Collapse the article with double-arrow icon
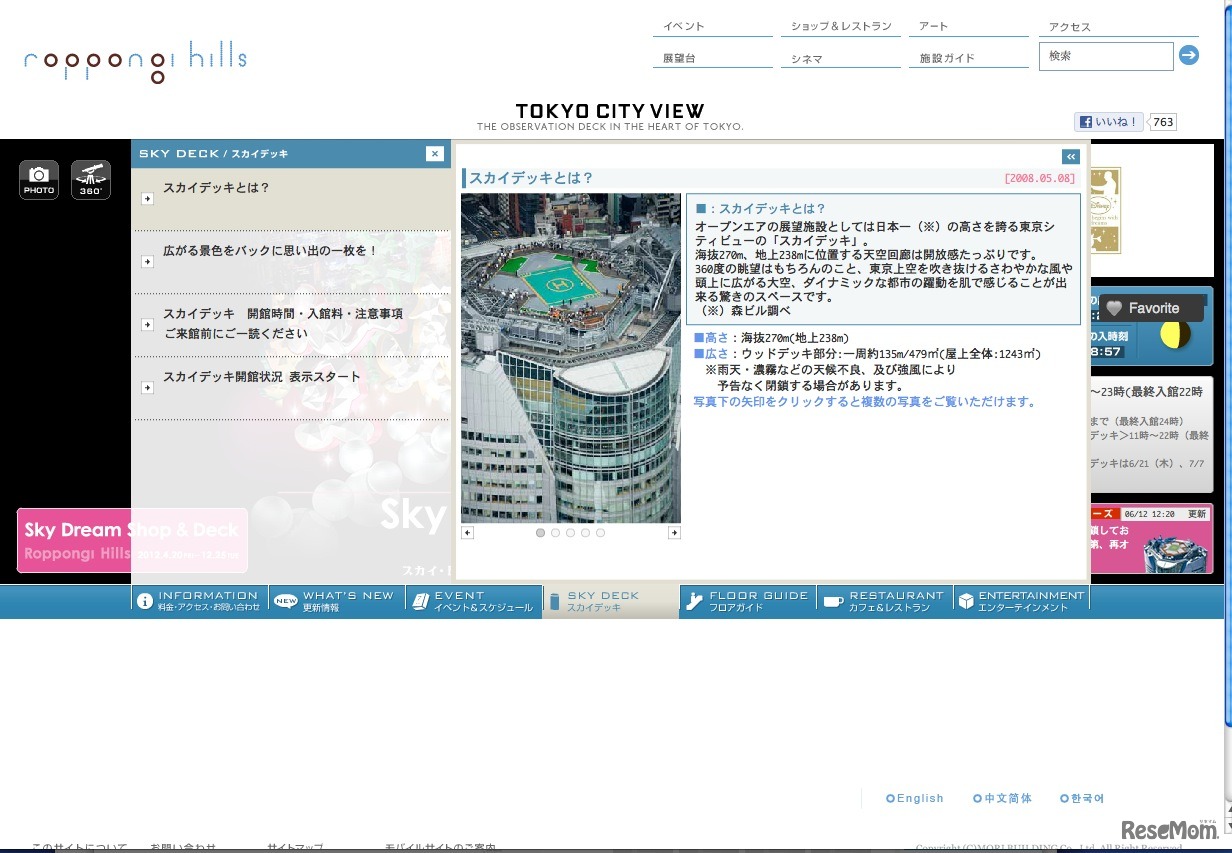This screenshot has height=853, width=1232. [x=1071, y=157]
